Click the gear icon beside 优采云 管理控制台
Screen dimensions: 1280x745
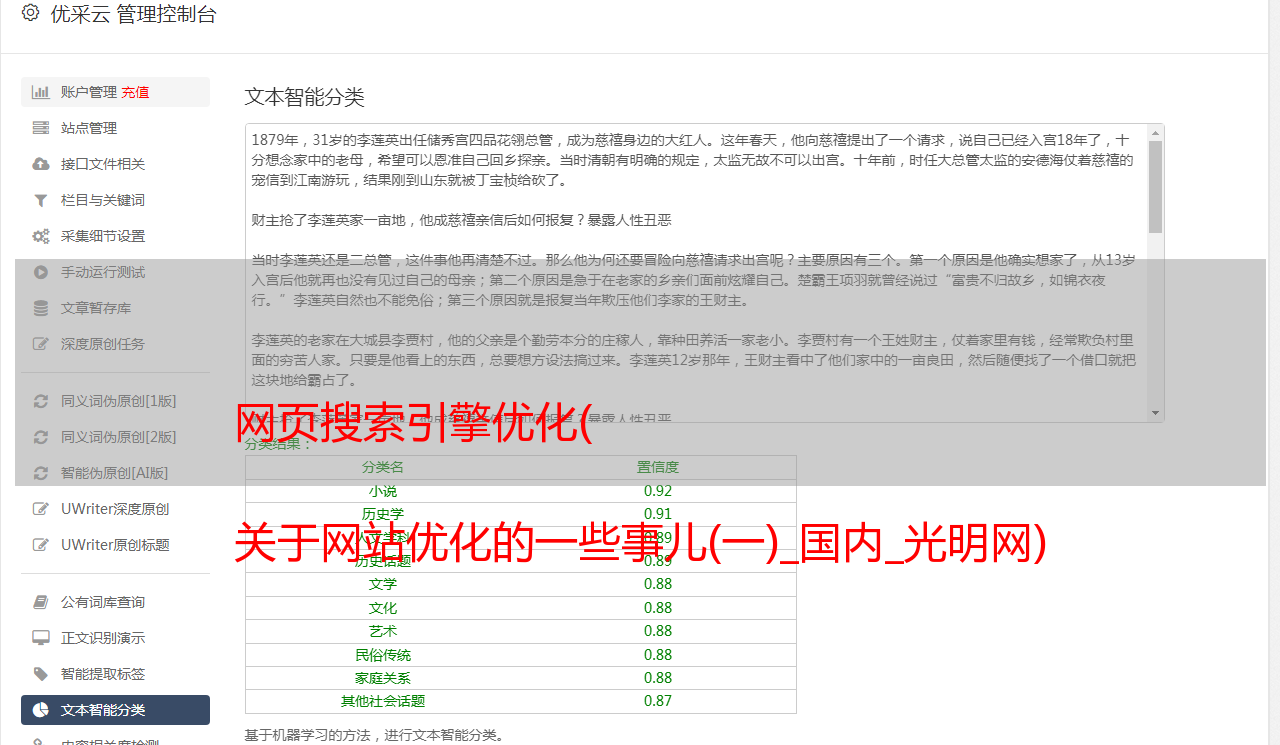30,14
